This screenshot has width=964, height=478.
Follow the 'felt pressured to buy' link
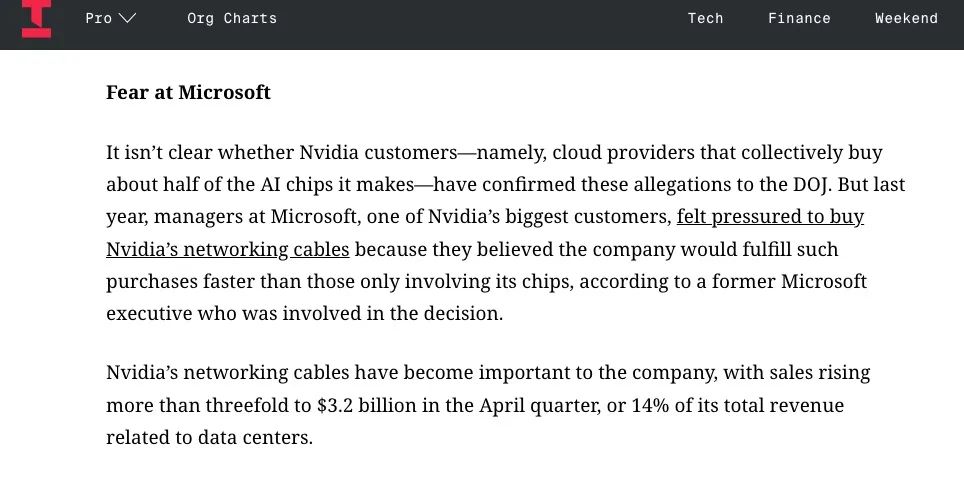[770, 216]
